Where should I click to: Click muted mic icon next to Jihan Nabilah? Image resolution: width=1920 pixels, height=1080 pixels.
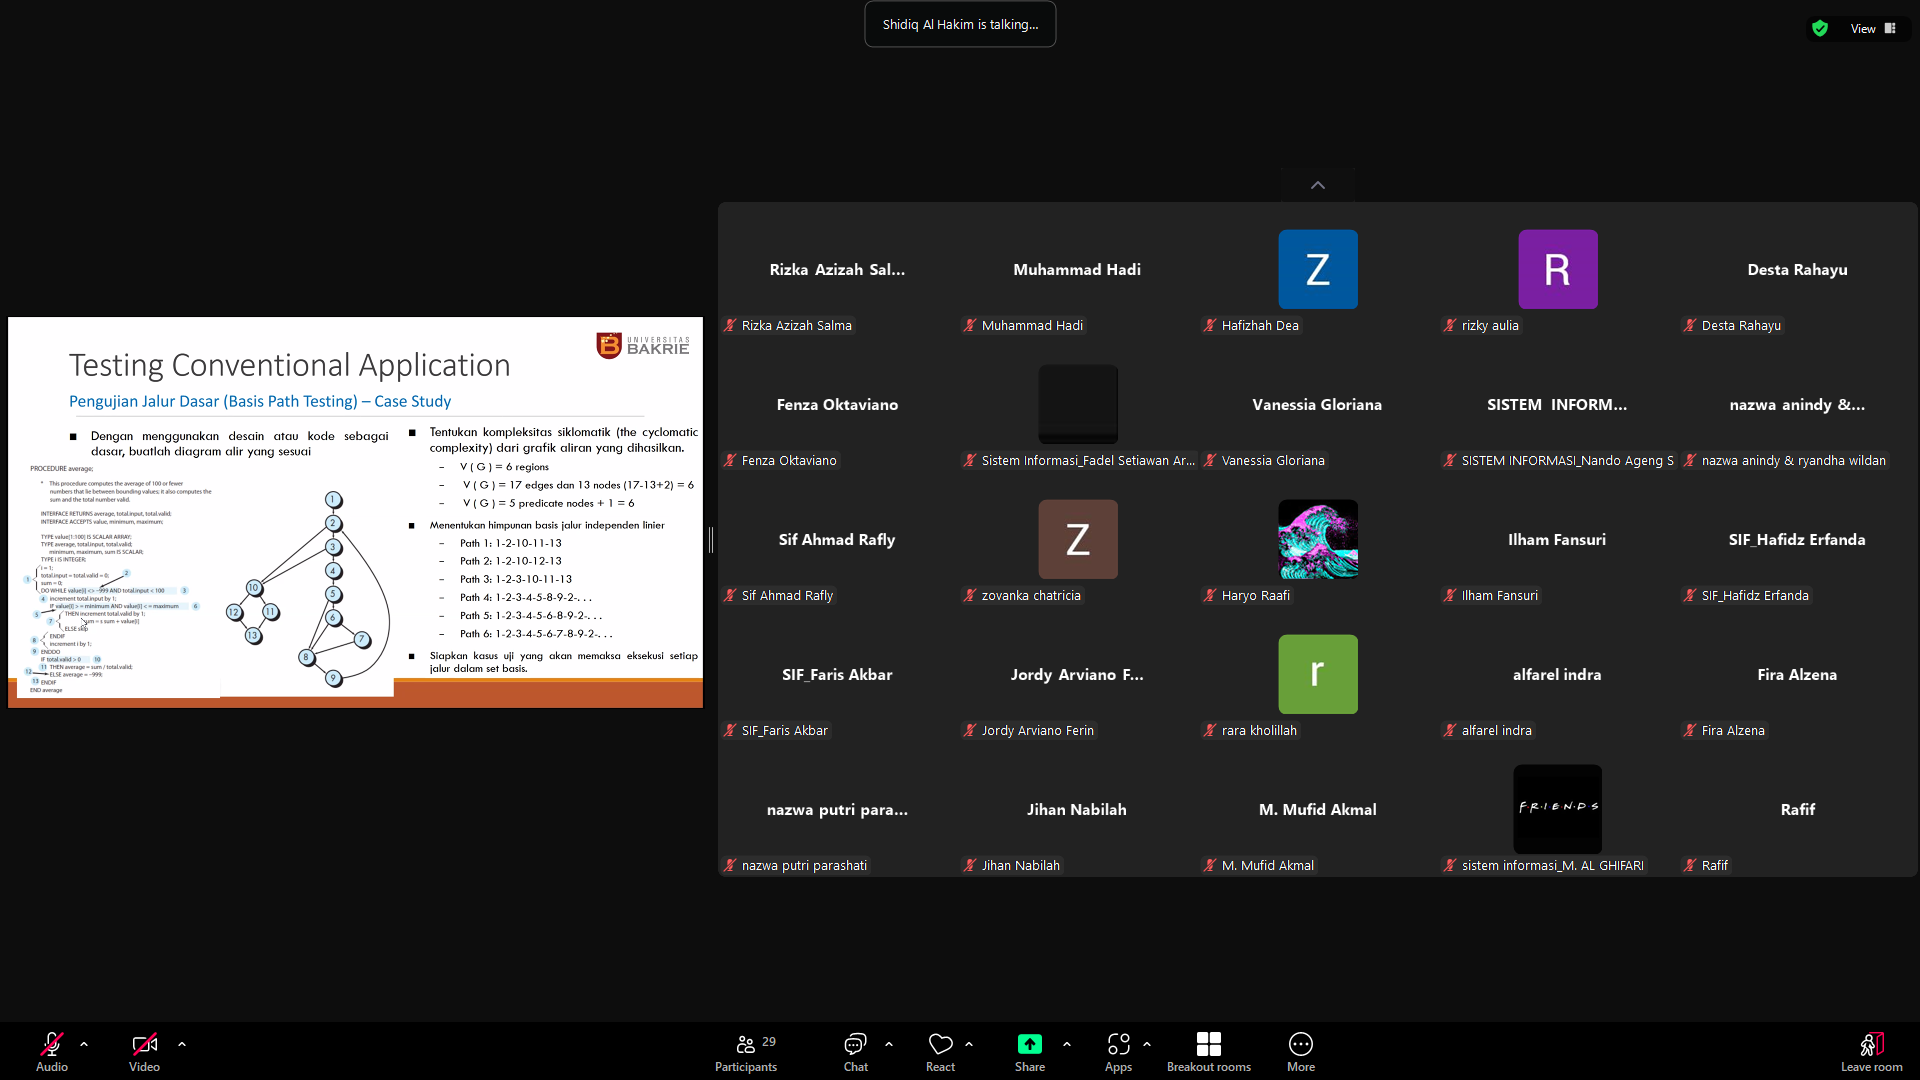point(970,865)
